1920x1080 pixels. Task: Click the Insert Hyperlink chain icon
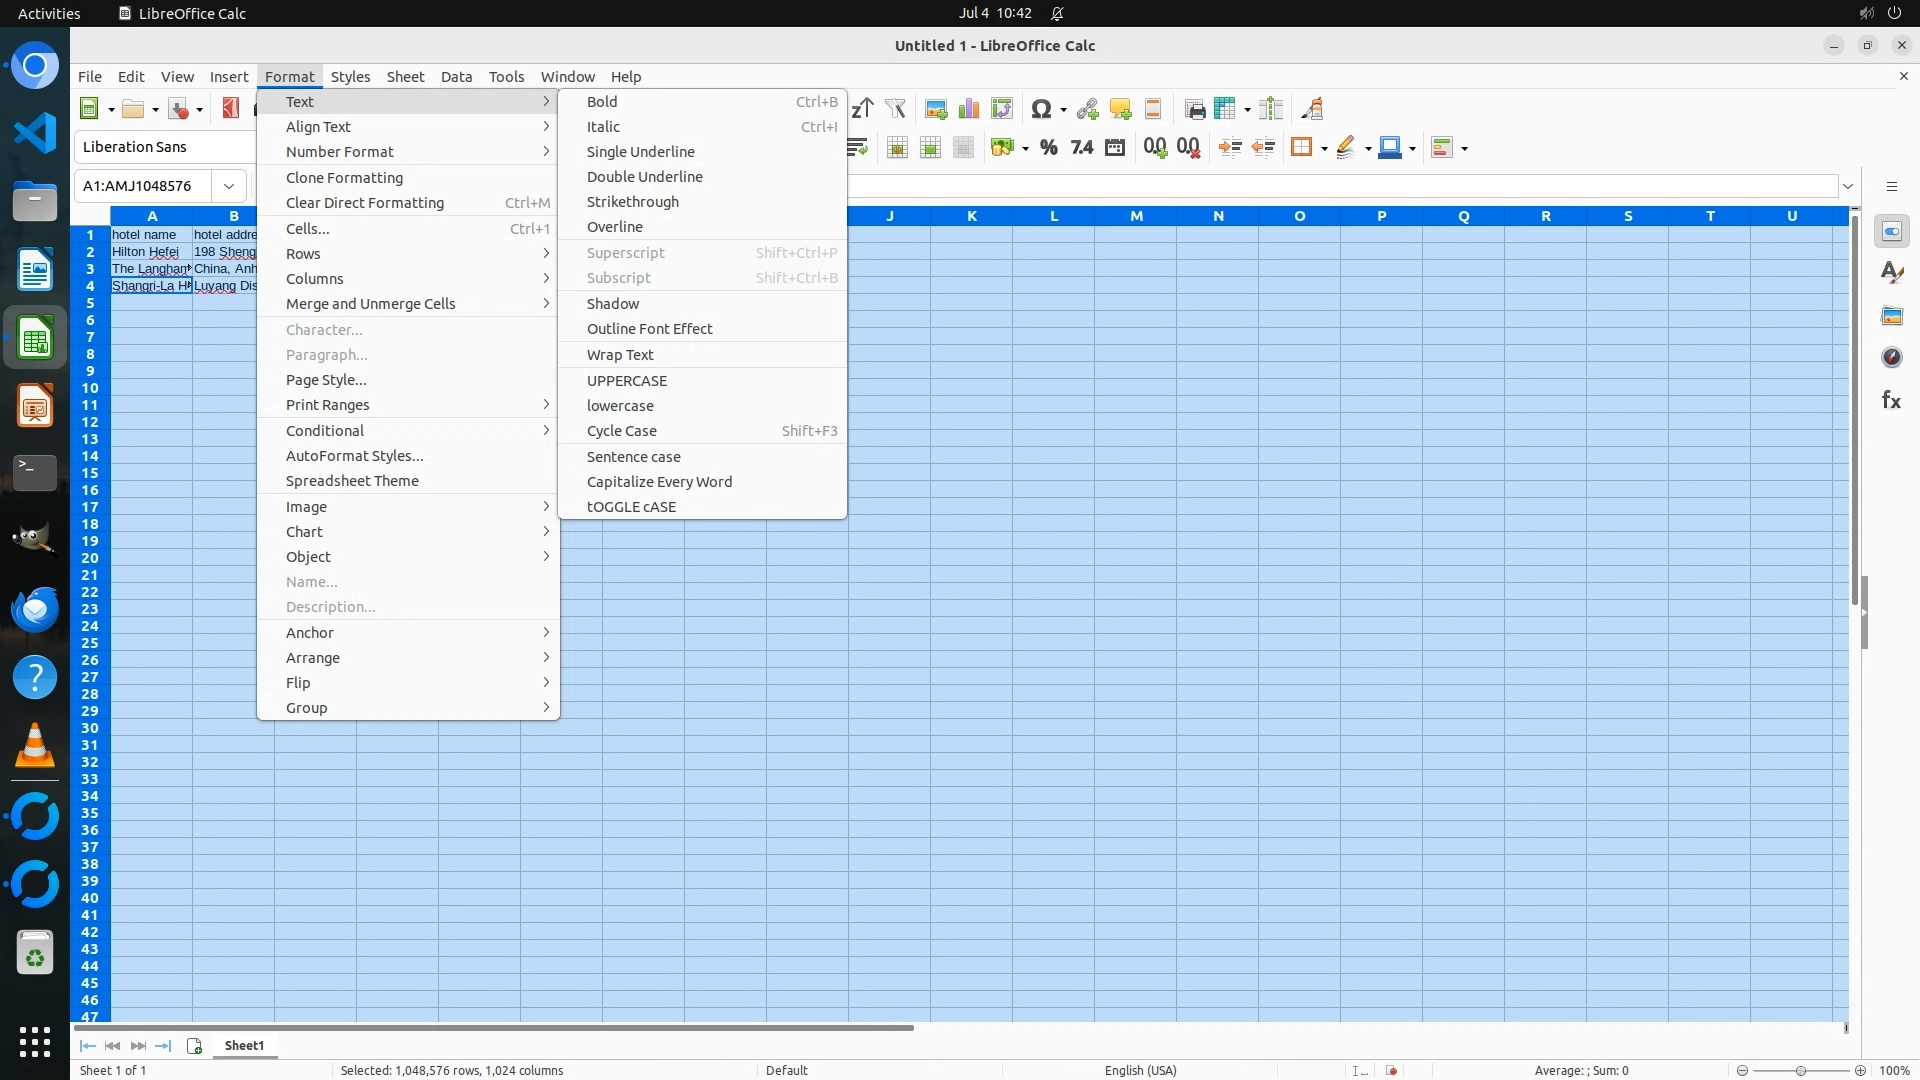[x=1087, y=109]
